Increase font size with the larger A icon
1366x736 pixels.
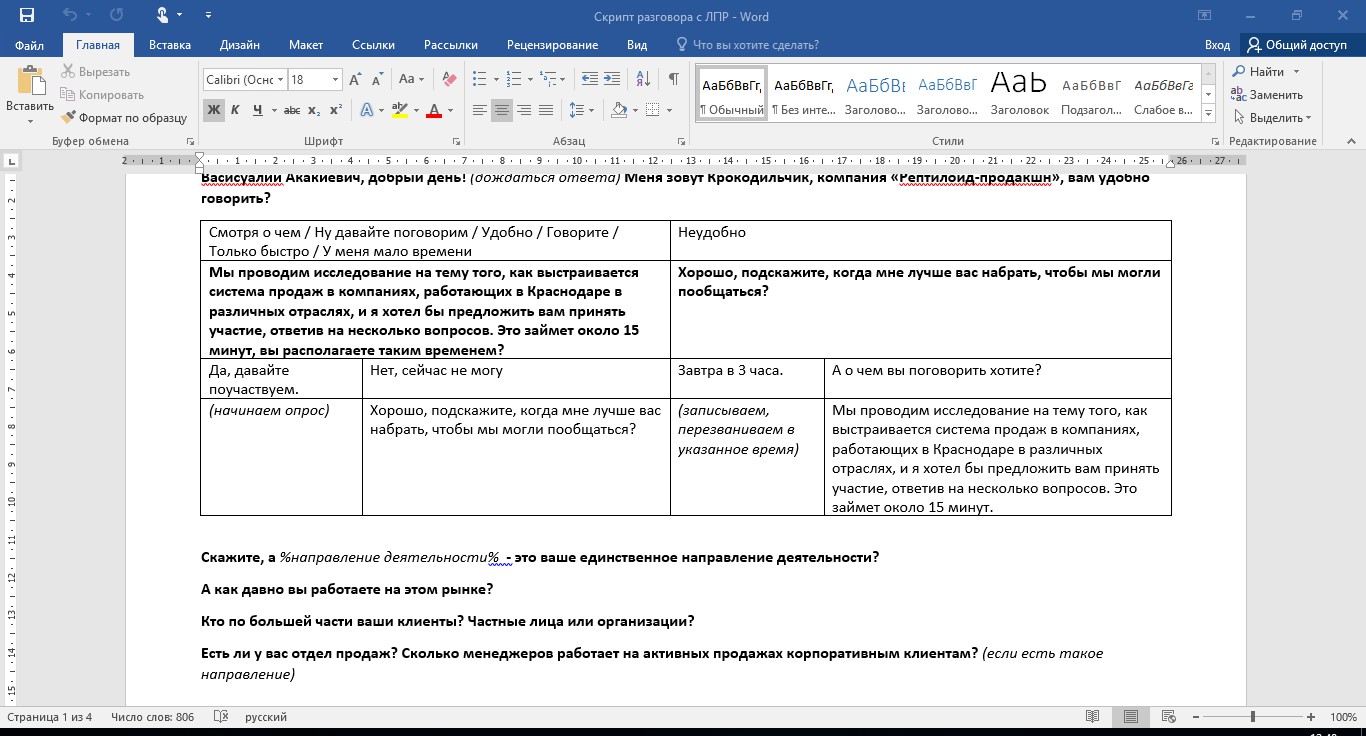[357, 79]
